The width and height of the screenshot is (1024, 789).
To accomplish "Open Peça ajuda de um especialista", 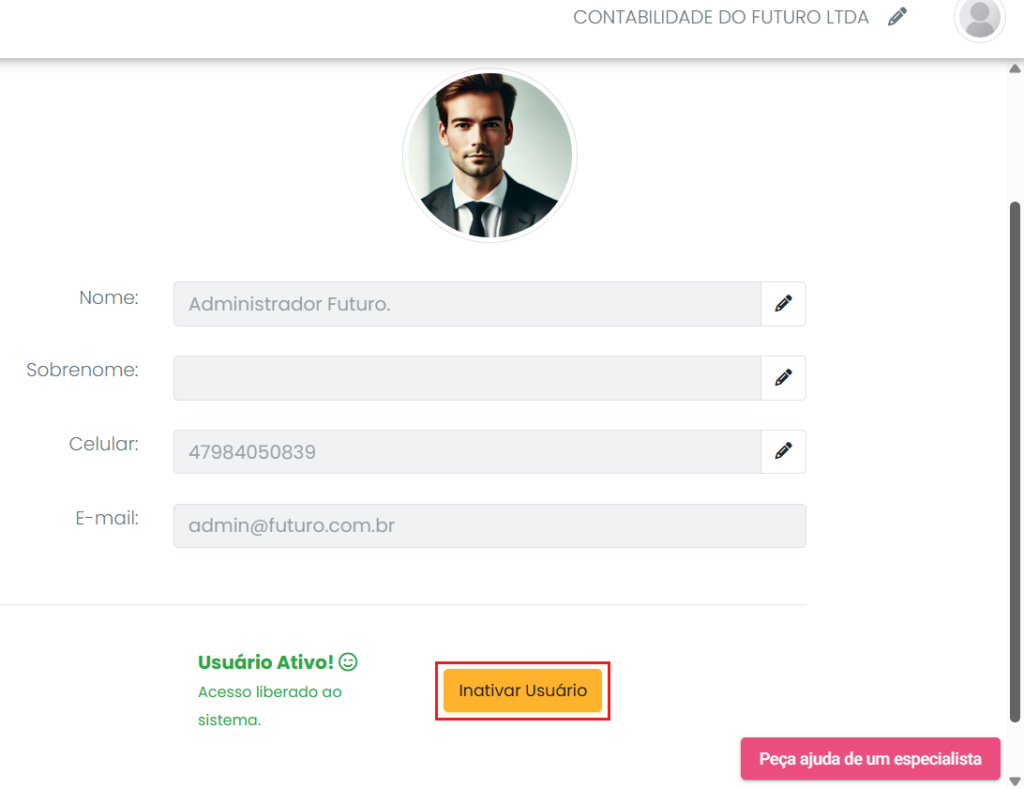I will coord(870,759).
